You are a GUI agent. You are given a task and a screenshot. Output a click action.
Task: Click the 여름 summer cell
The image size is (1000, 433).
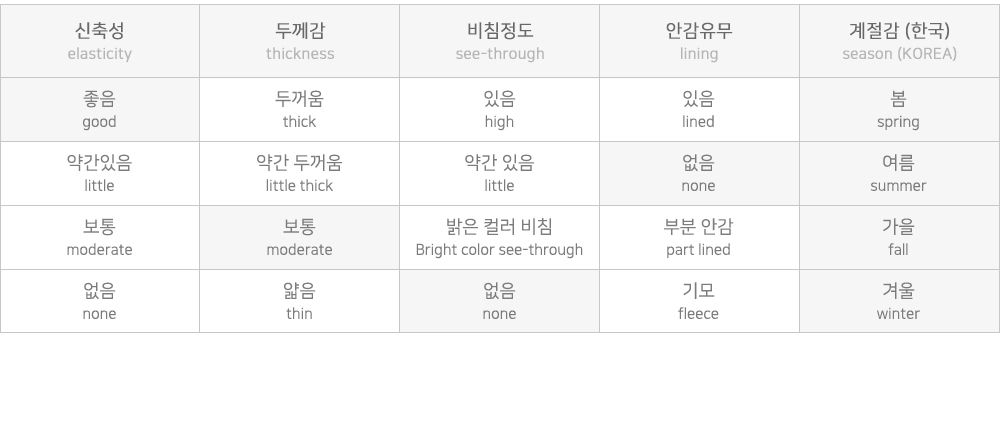pyautogui.click(x=899, y=173)
